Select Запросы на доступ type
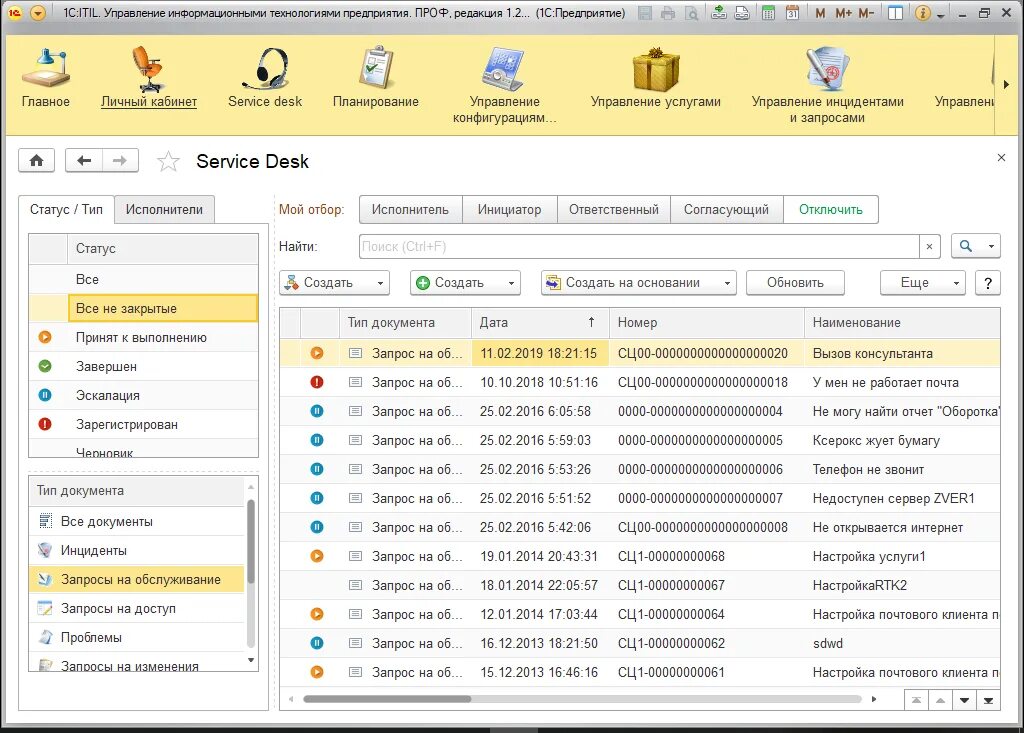This screenshot has width=1024, height=733. (x=136, y=608)
